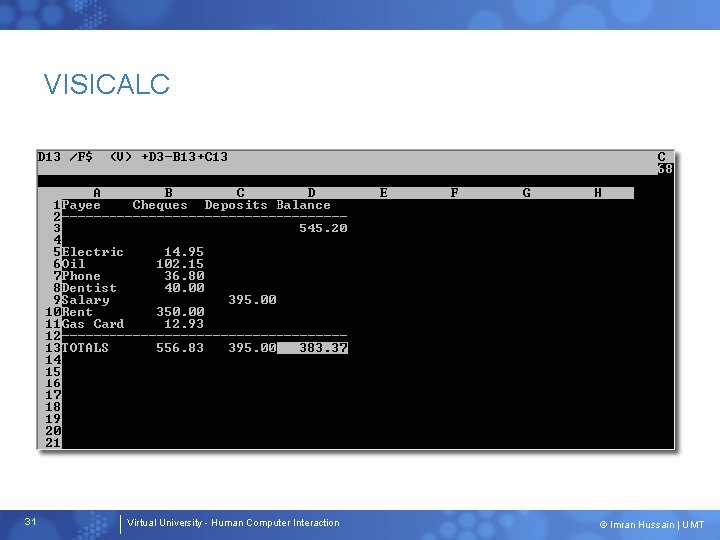Select the Dentist payee cell
720x540 pixels.
[89, 288]
